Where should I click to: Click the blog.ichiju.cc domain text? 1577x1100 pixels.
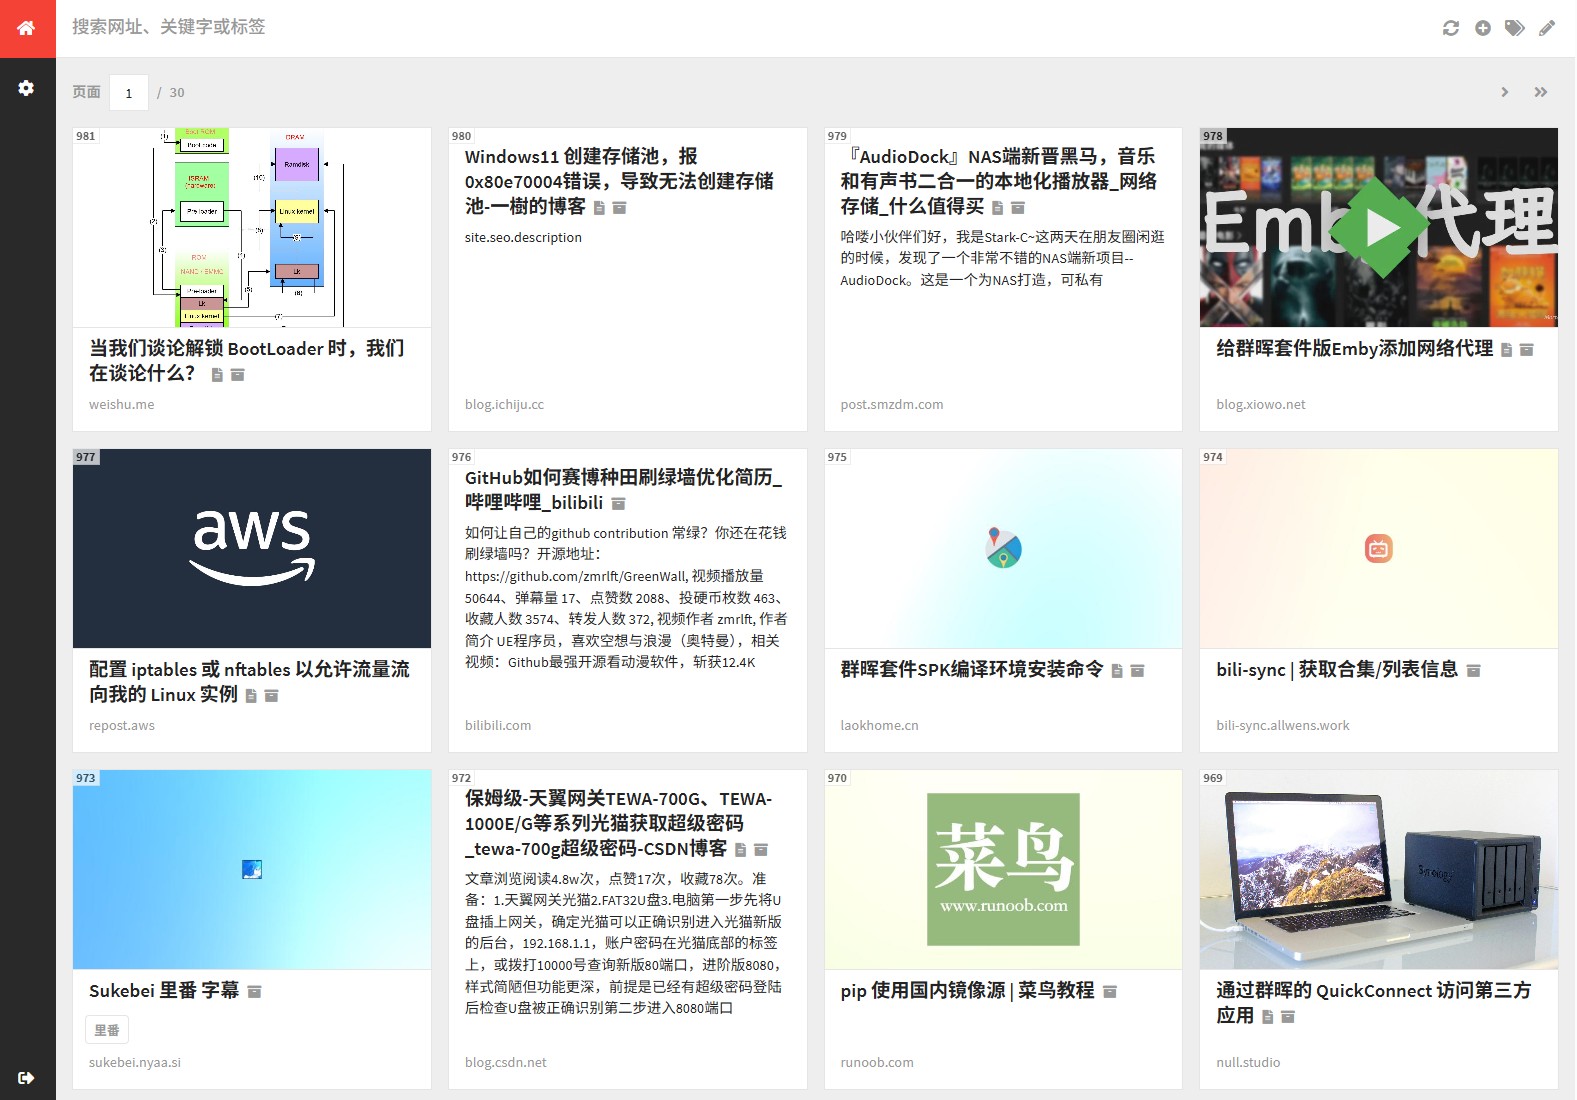coord(505,405)
